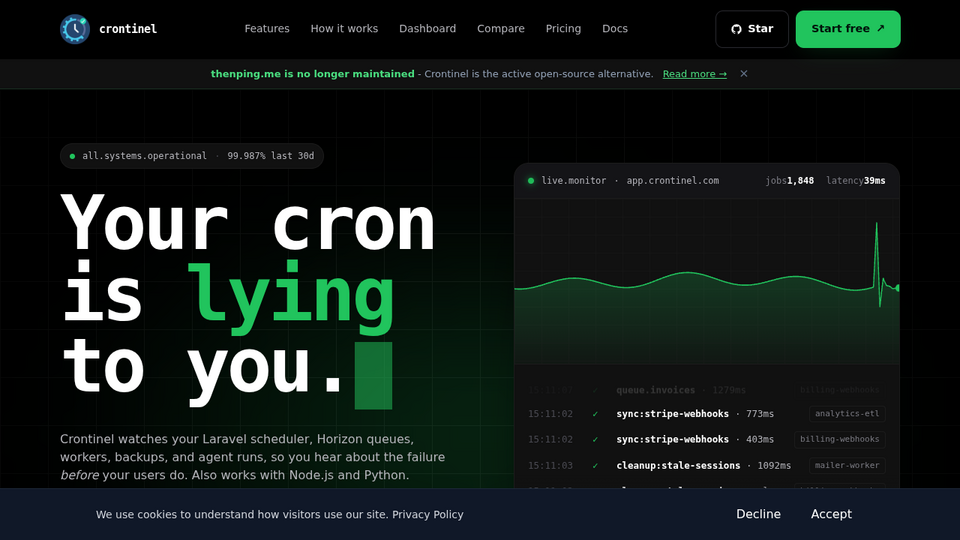Click the check mark on cleanup:stale-sessions row
Viewport: 960px width, 540px height.
click(594, 466)
